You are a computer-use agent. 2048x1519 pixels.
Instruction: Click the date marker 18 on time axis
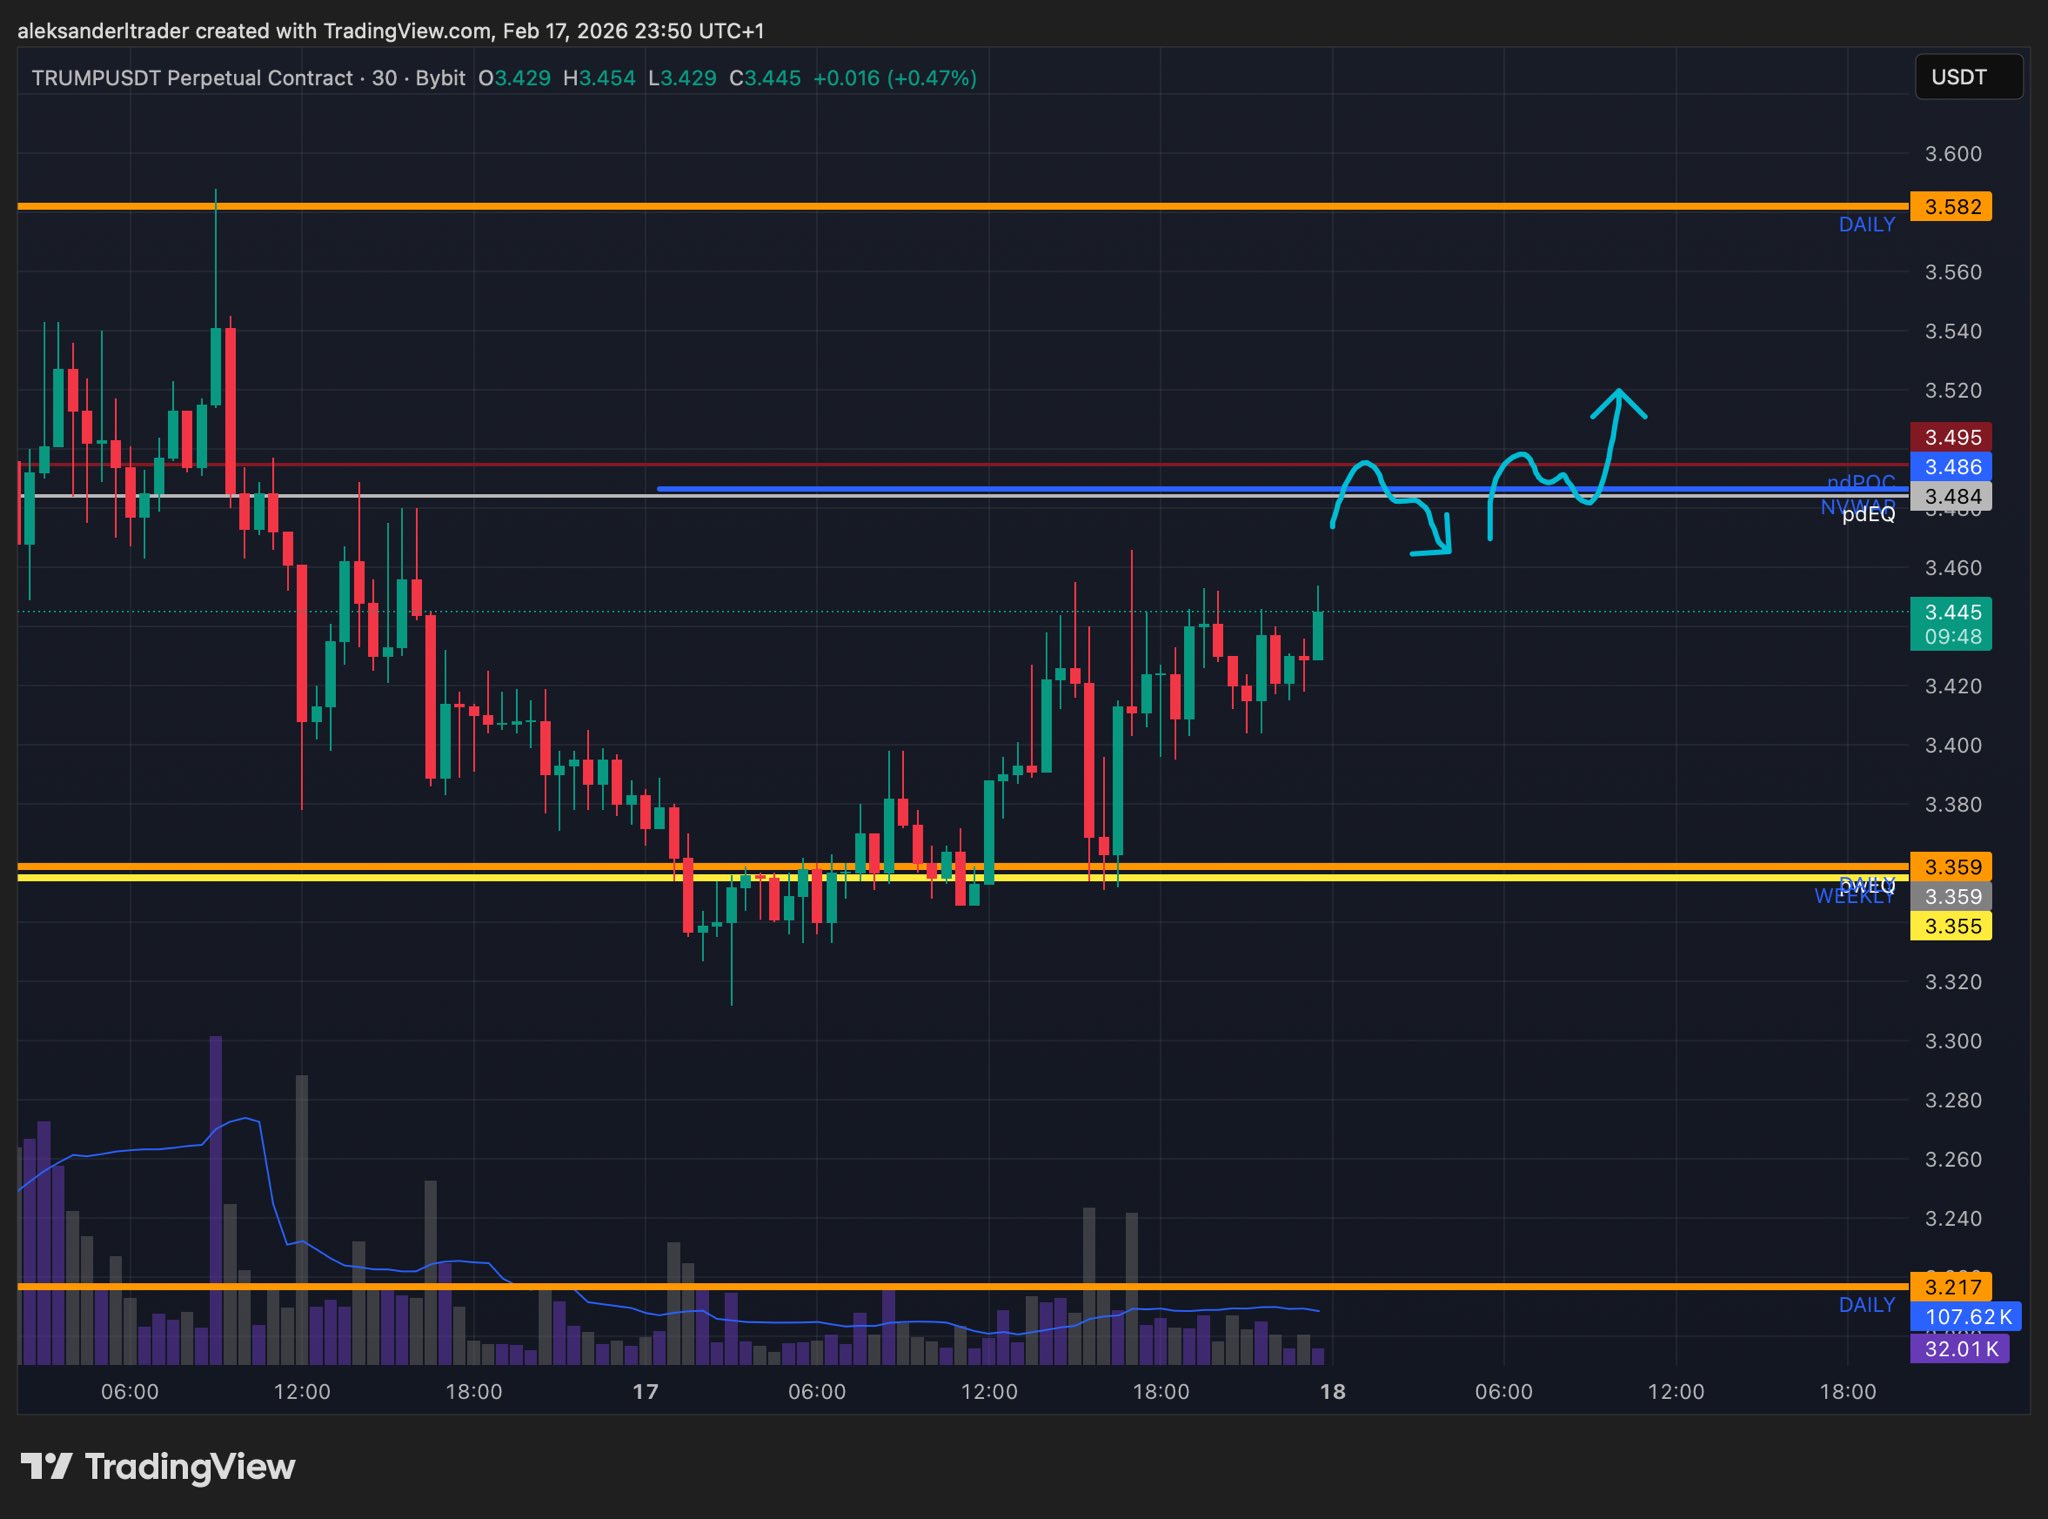[x=1332, y=1392]
